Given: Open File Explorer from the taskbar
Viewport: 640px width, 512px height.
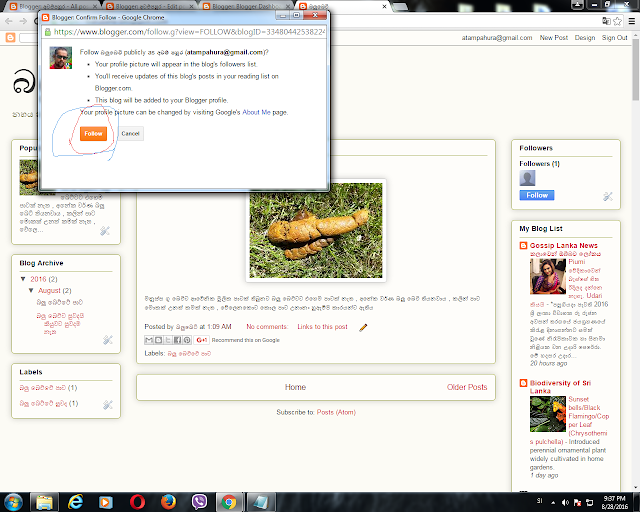Looking at the screenshot, I should pos(44,502).
